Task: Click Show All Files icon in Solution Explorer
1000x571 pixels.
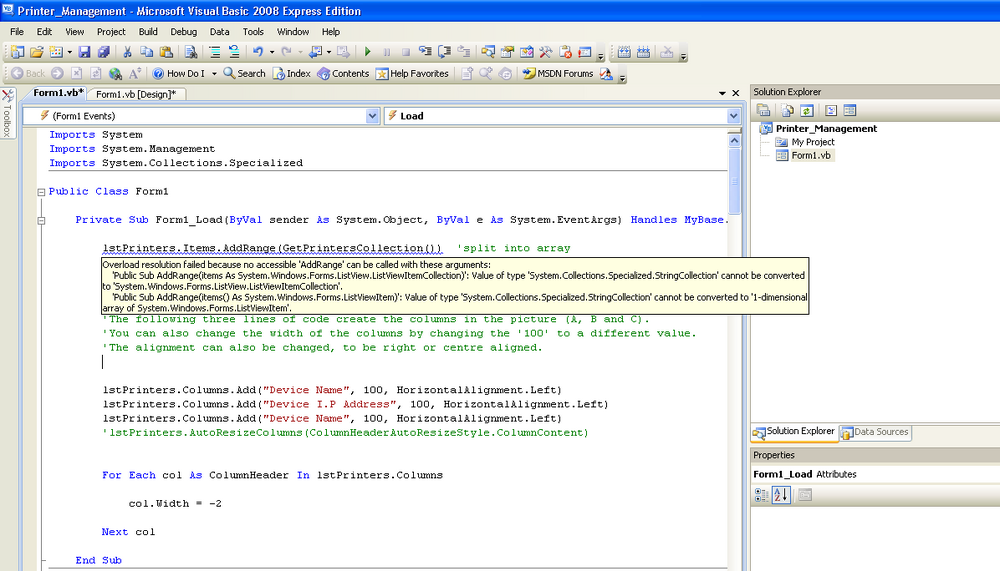Action: pyautogui.click(x=788, y=110)
